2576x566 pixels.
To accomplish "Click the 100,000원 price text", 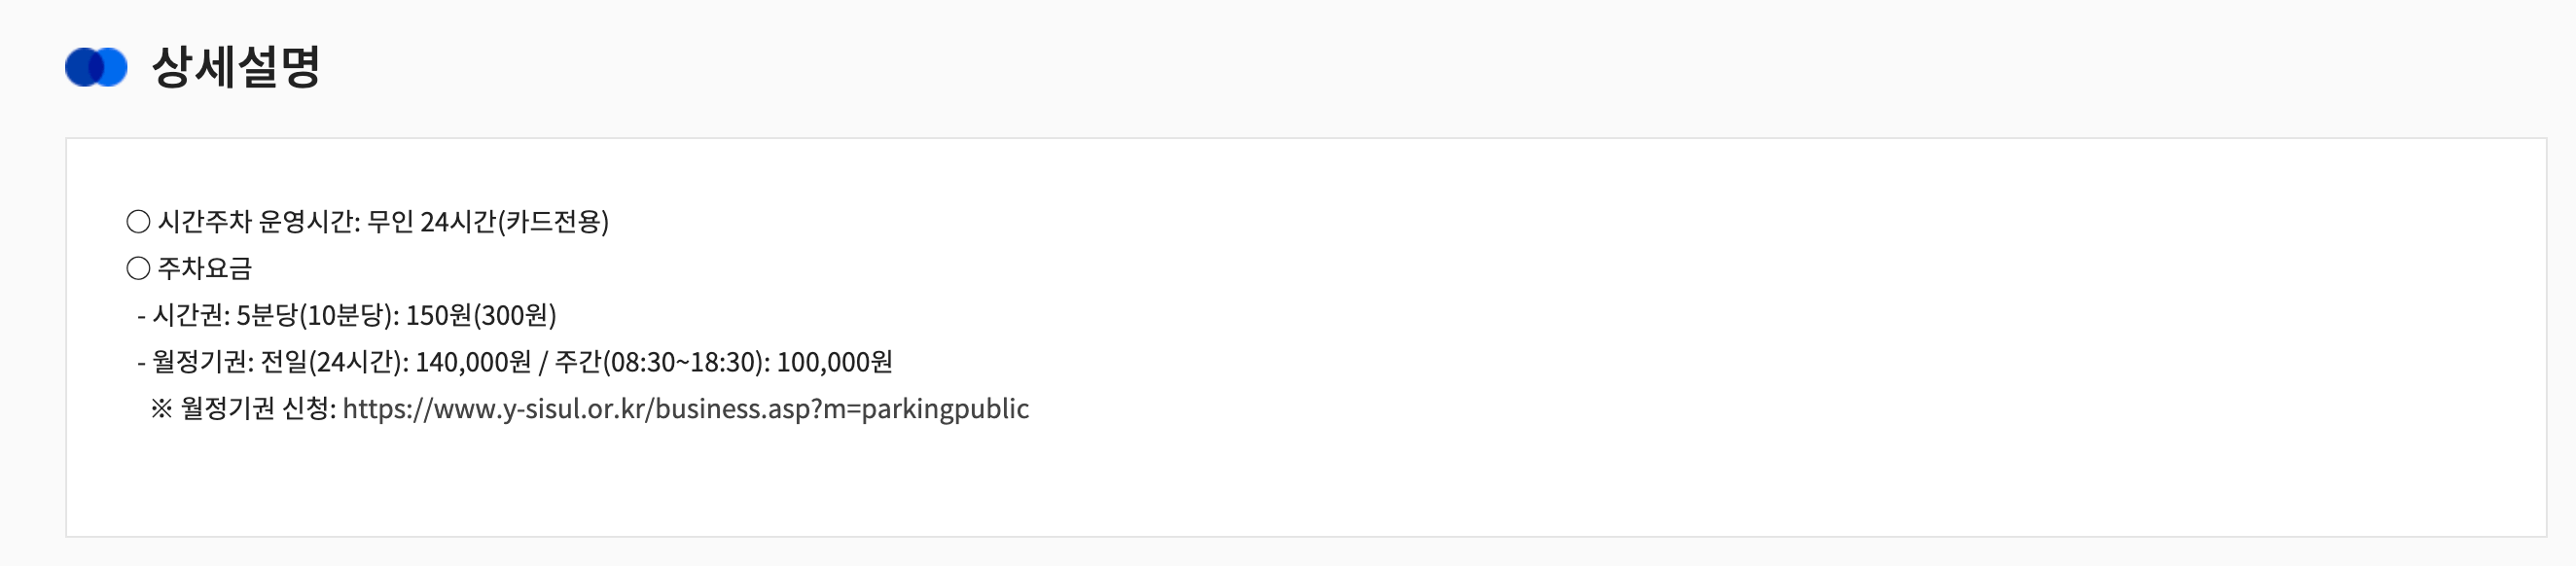I will click(834, 361).
